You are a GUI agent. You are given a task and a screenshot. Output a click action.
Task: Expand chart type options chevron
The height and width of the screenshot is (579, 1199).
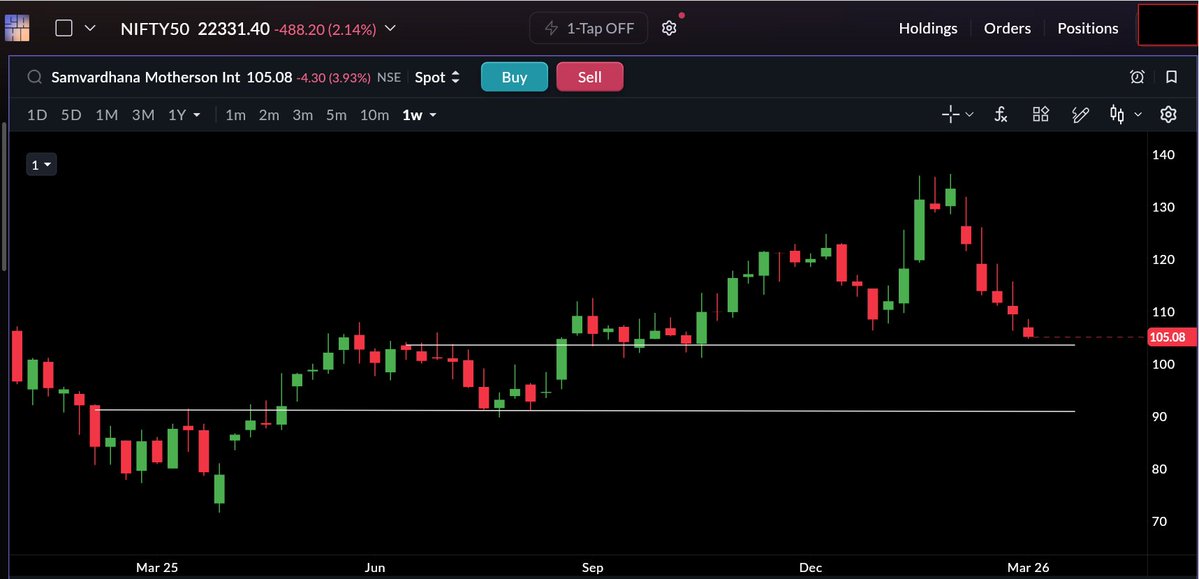tap(1138, 115)
